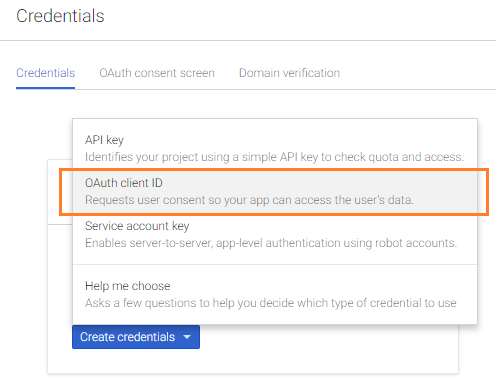Choose the API key menu entry
The image size is (496, 391).
tap(275, 148)
